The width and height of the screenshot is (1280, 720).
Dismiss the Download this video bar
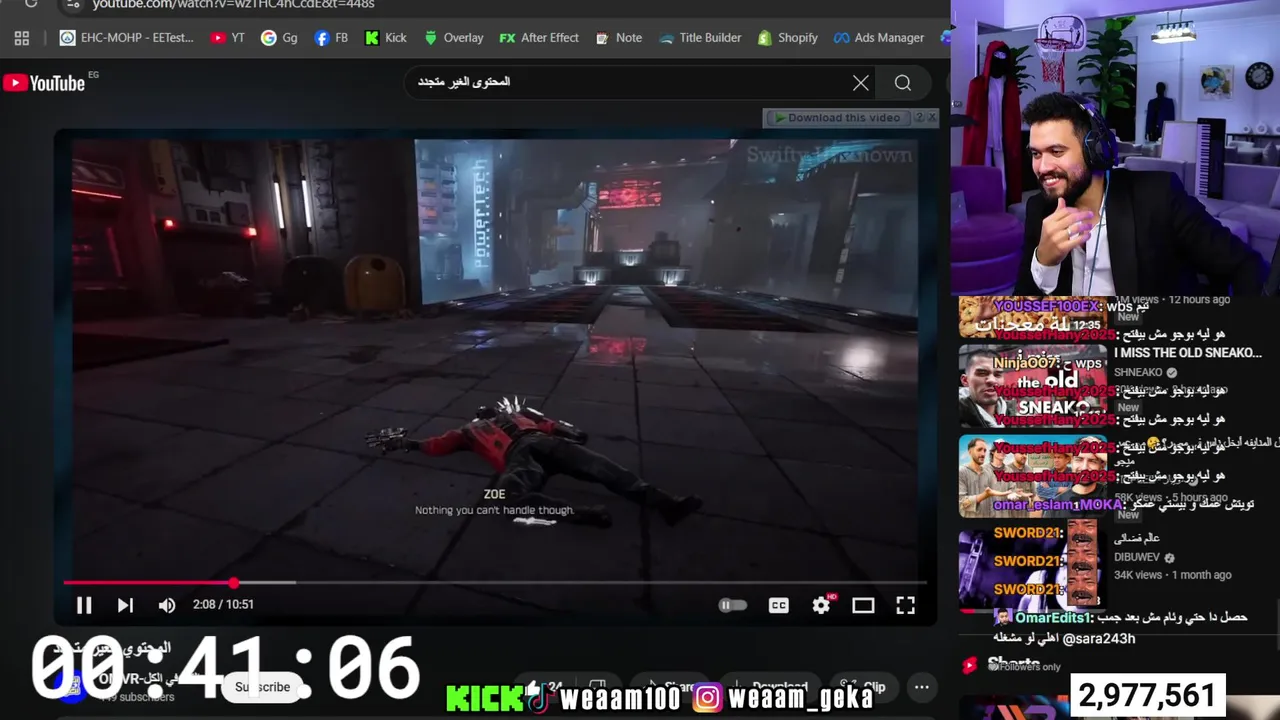(932, 118)
